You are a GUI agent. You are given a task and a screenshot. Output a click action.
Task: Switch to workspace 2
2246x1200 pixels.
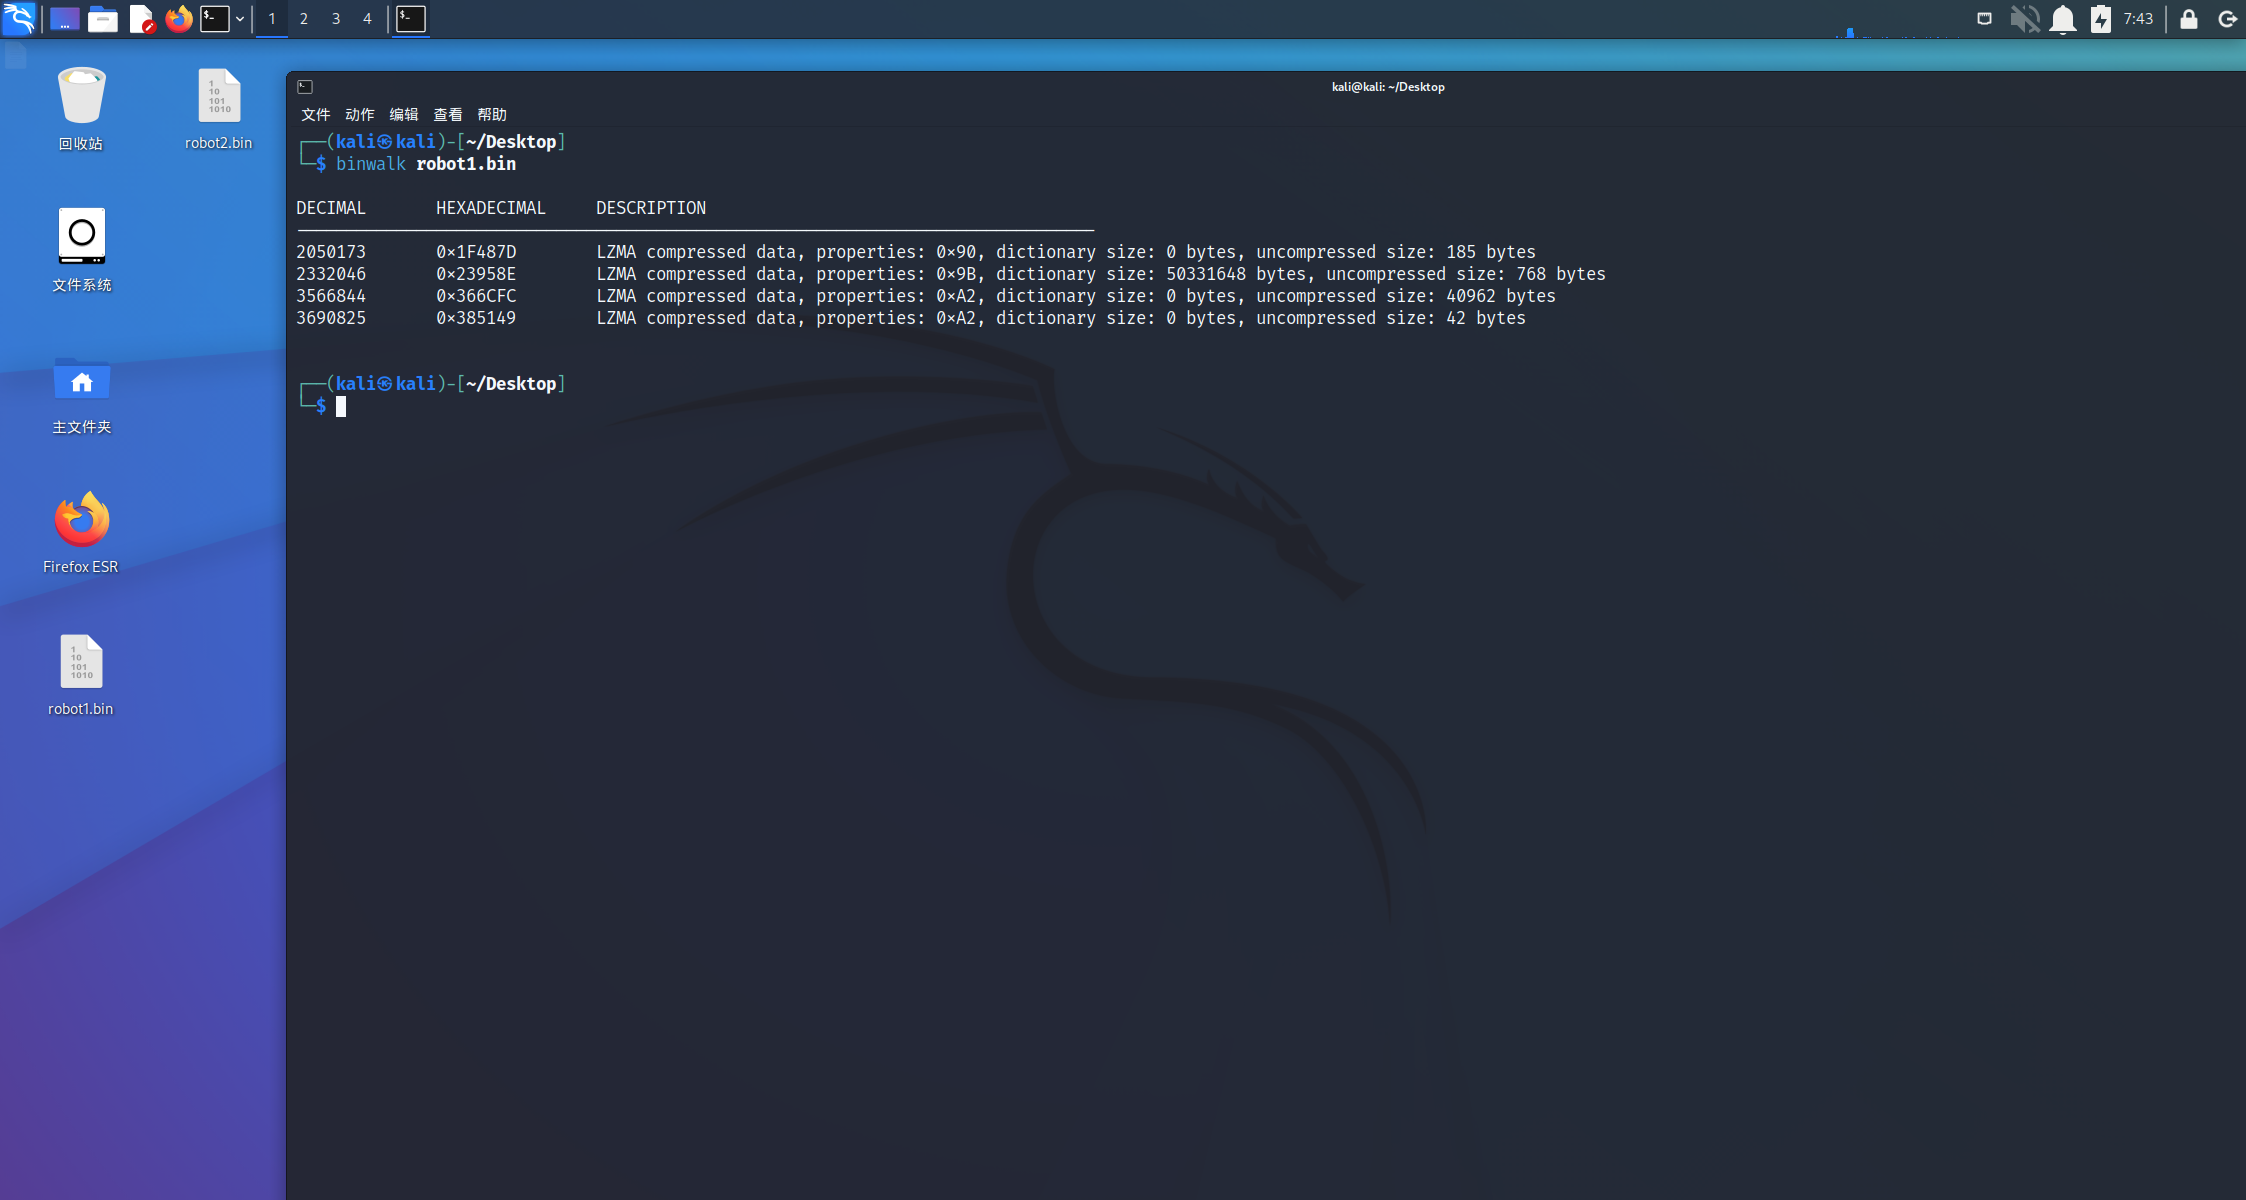coord(304,19)
